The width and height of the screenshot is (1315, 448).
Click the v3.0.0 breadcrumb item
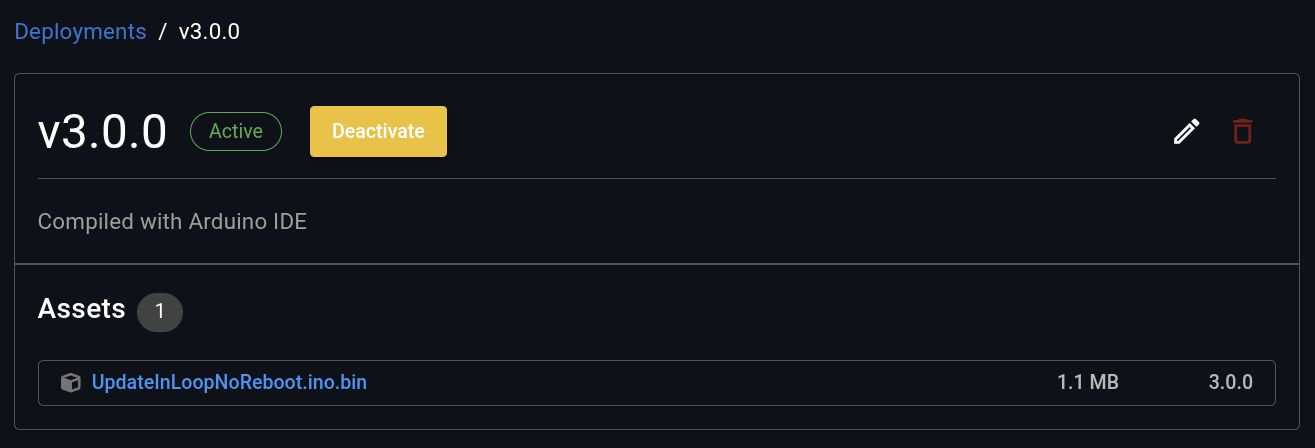[209, 31]
